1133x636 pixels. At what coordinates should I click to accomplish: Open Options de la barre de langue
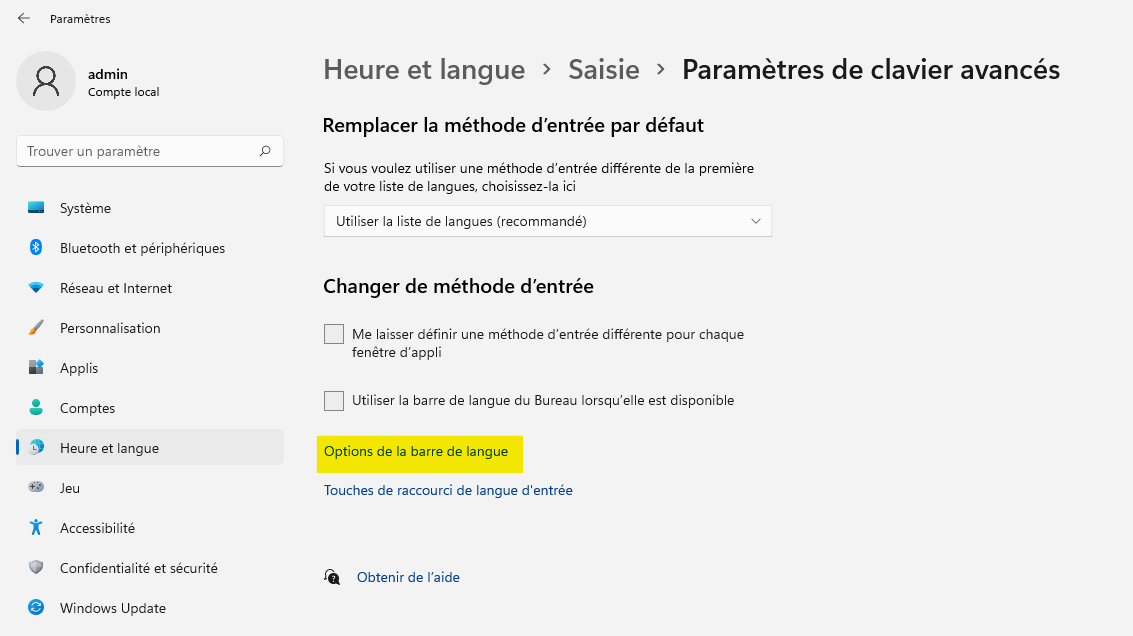point(416,452)
